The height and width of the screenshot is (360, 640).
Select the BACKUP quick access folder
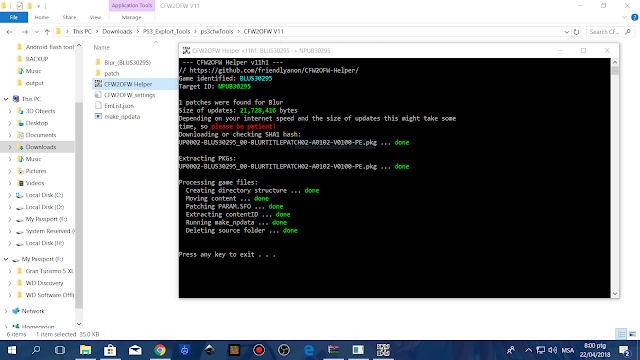coord(33,59)
